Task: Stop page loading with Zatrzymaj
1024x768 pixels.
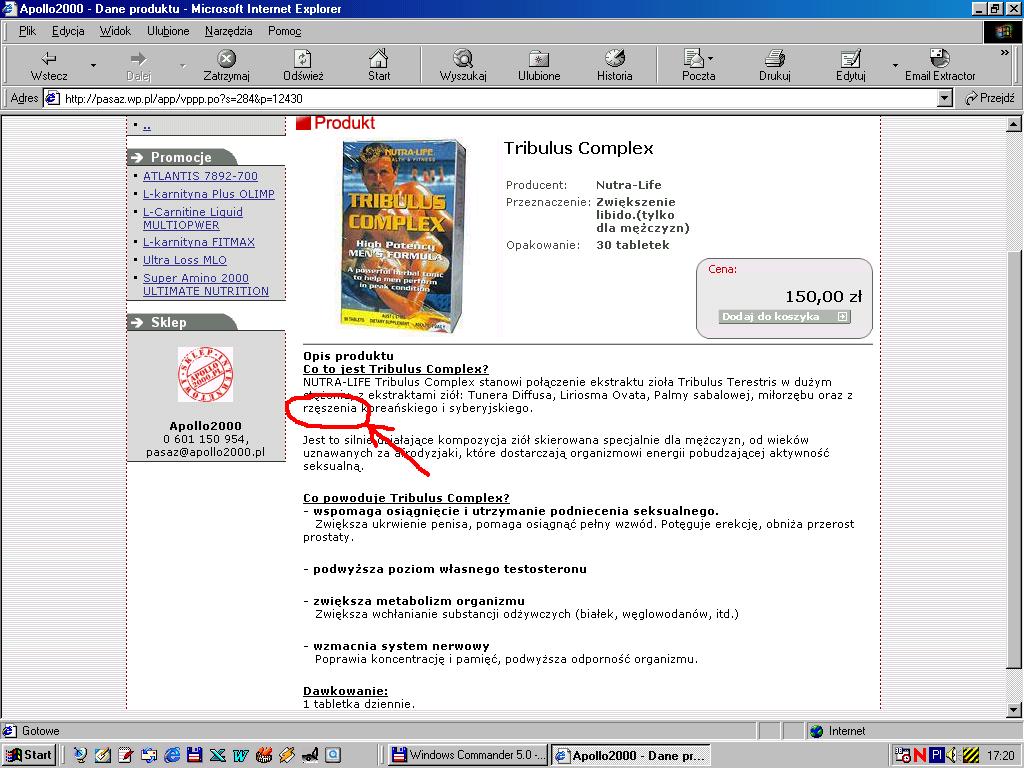Action: point(226,65)
